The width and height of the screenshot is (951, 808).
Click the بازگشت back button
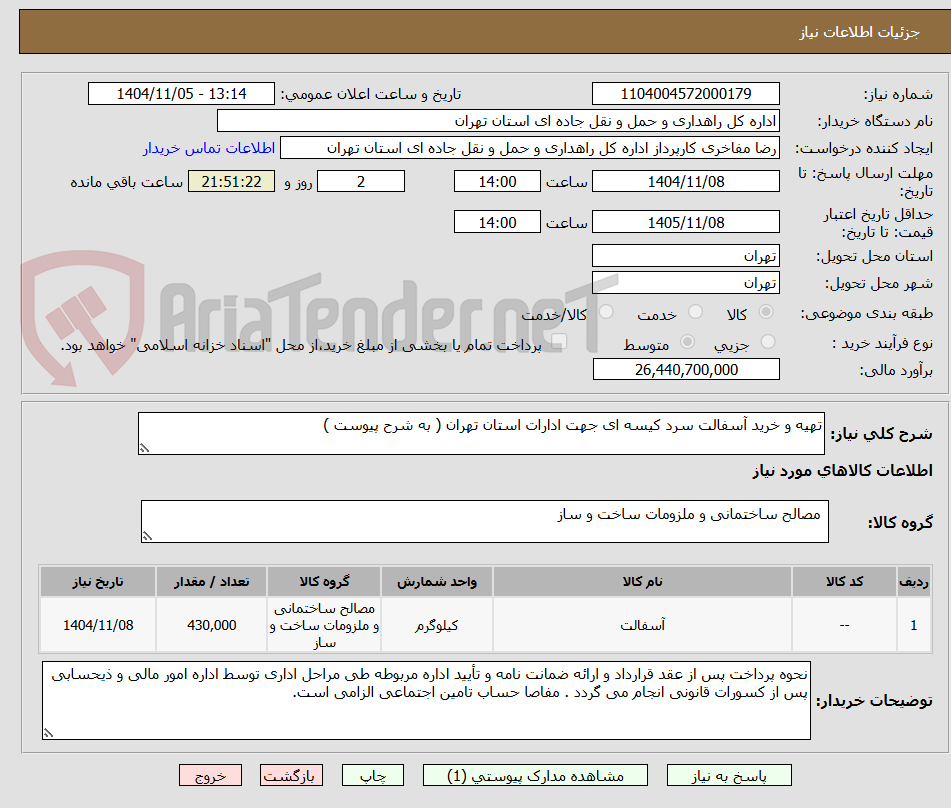[291, 775]
